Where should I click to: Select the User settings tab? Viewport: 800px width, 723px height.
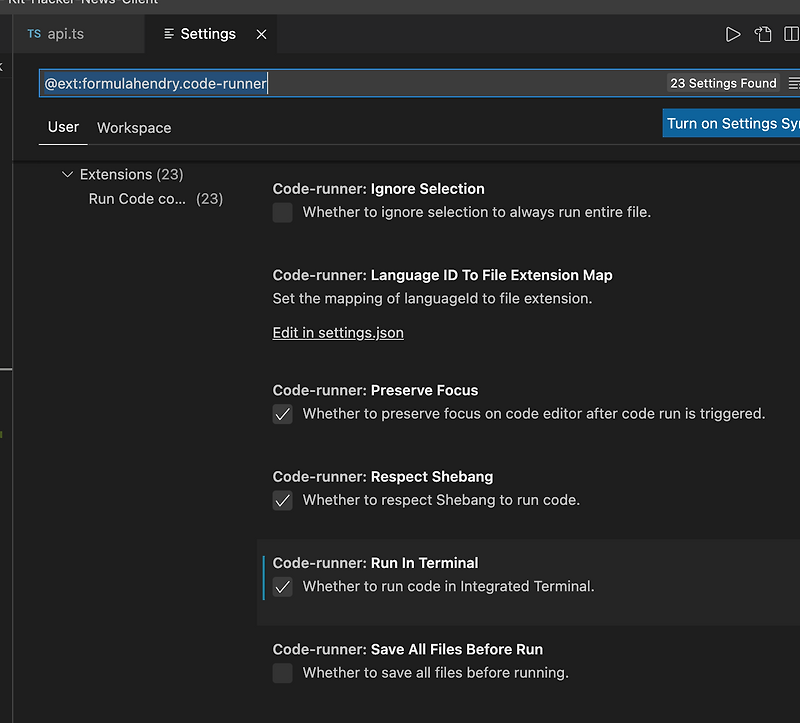63,127
